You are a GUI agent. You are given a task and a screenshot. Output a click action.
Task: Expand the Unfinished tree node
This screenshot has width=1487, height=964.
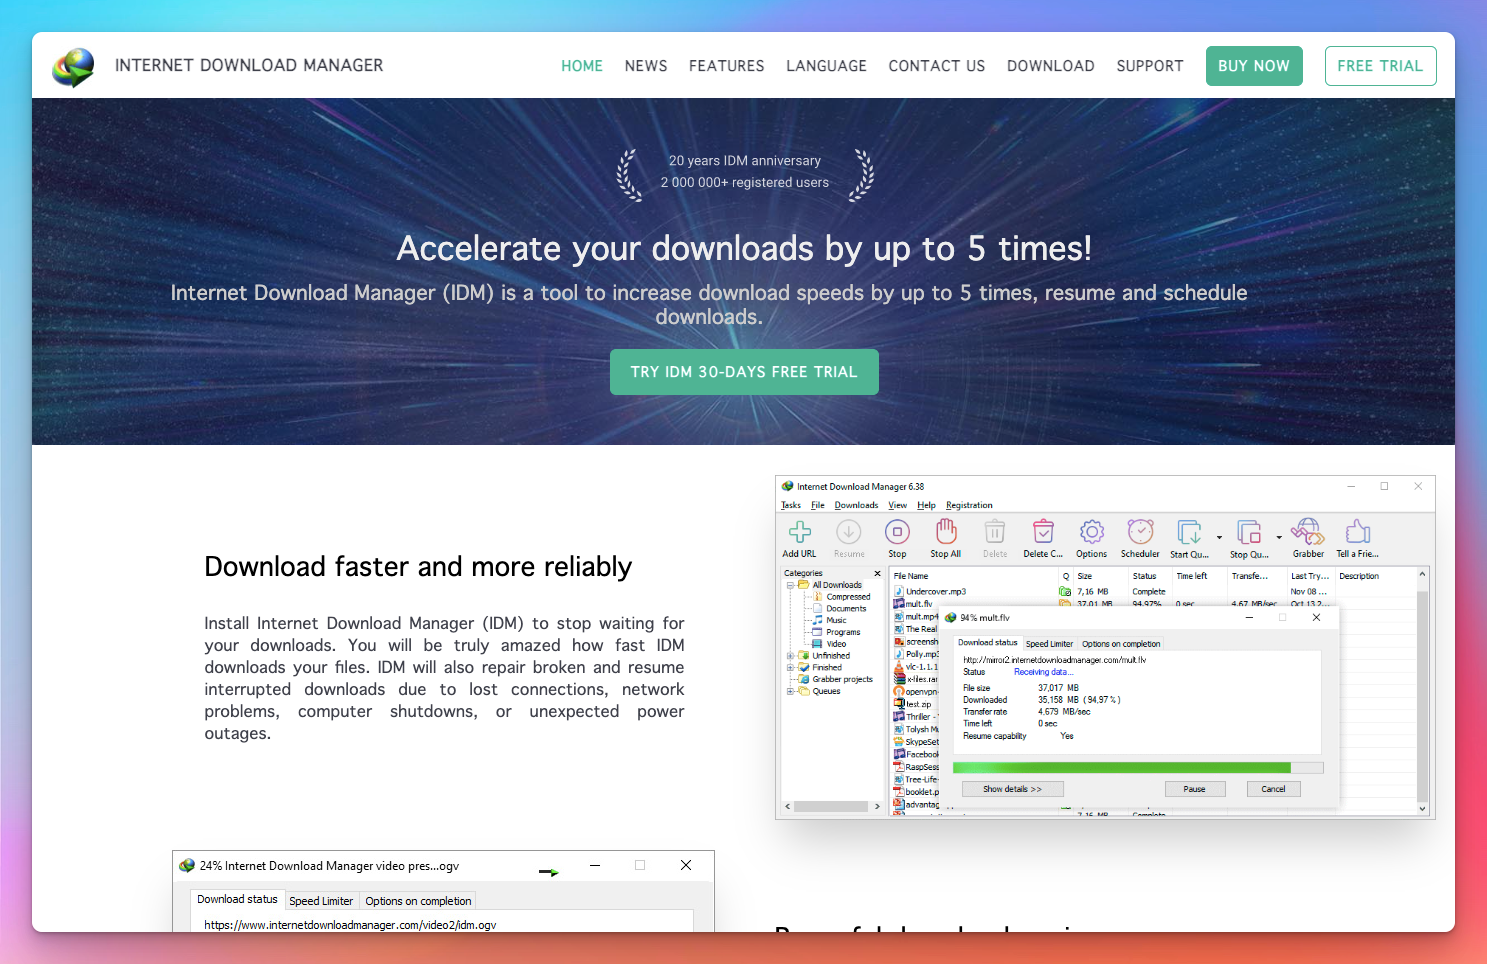click(x=790, y=656)
